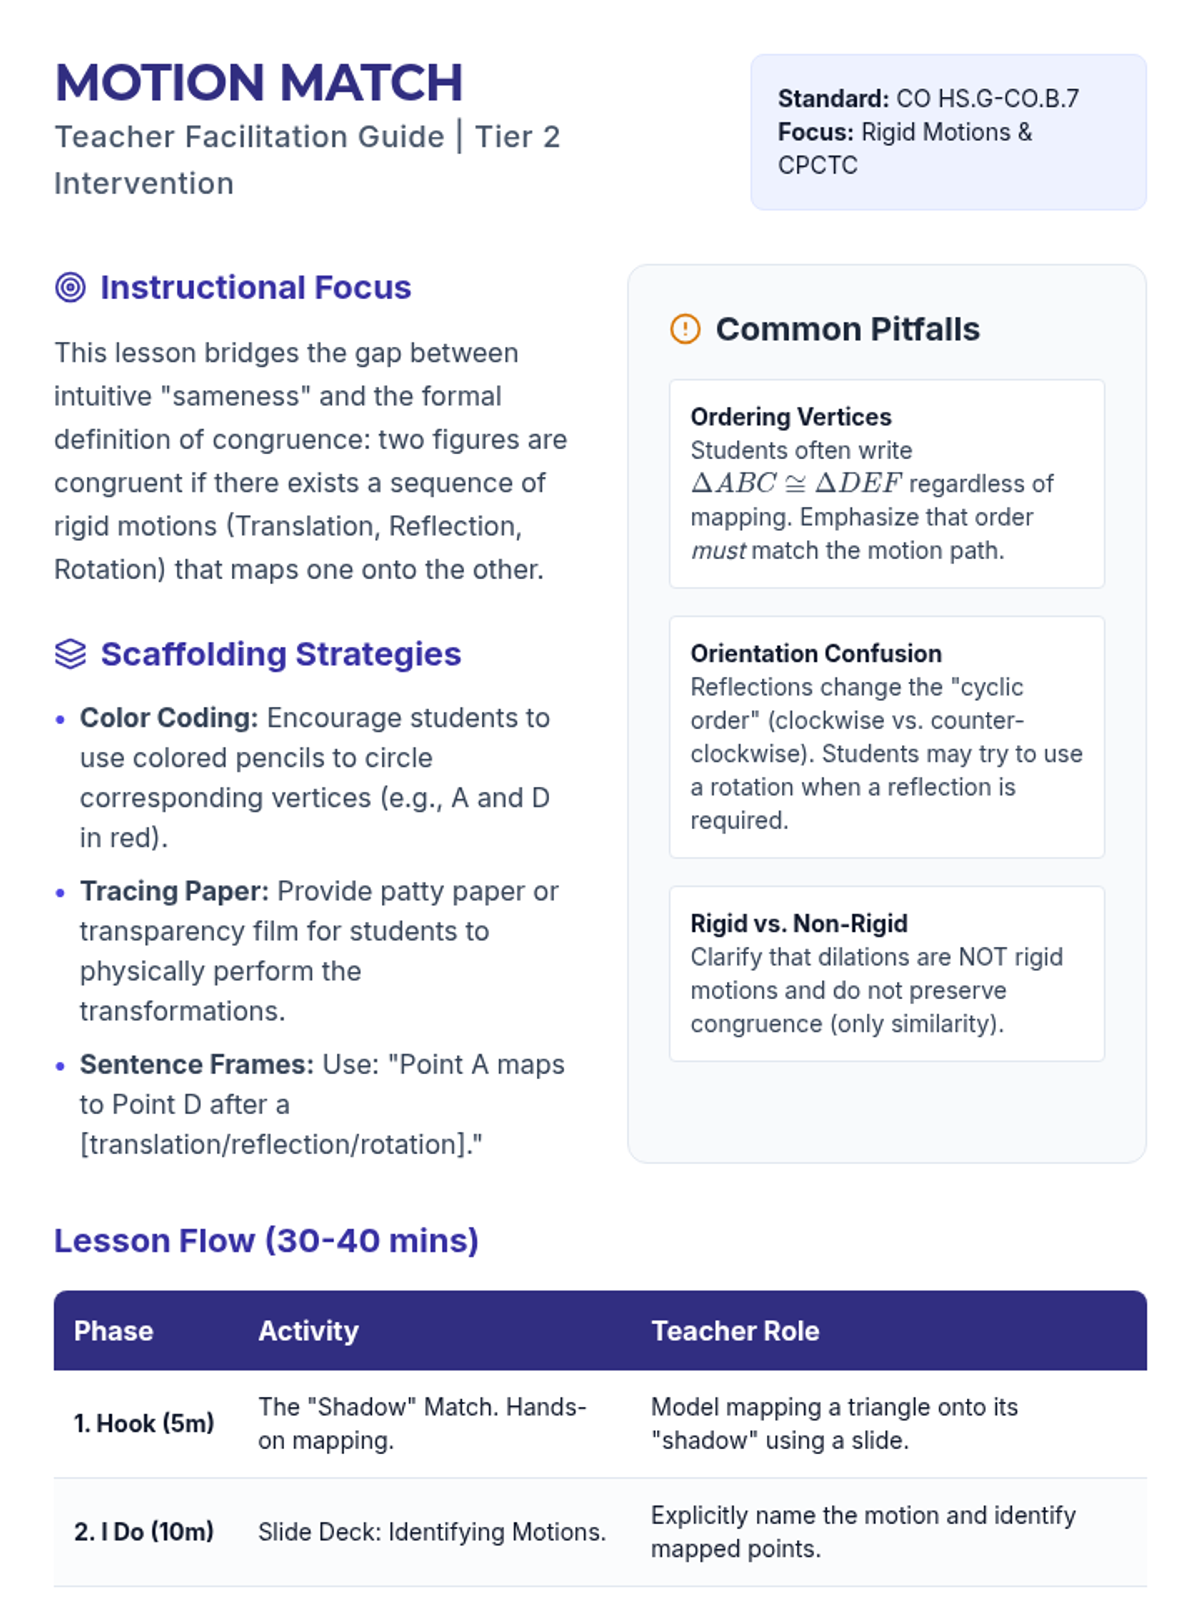This screenshot has height=1600, width=1200.
Task: Click the MOTION MATCH title
Action: pos(259,83)
